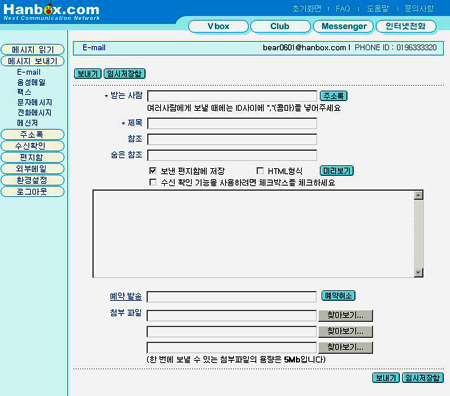This screenshot has height=396, width=450.
Task: Click the Hanbox.com logo
Action: tap(51, 12)
